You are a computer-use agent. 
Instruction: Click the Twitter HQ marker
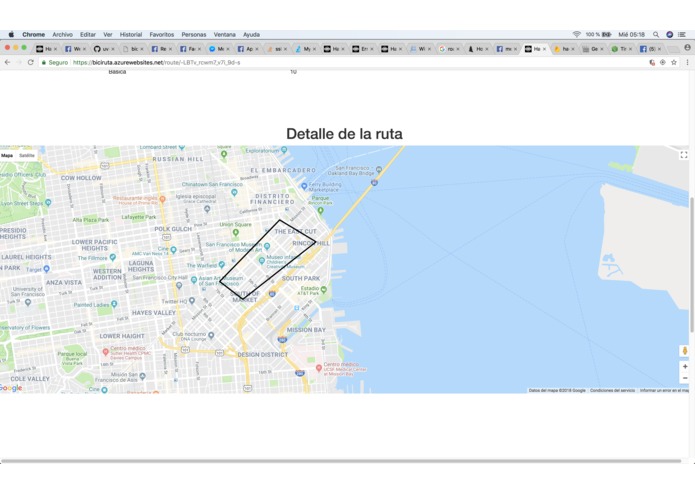click(191, 300)
